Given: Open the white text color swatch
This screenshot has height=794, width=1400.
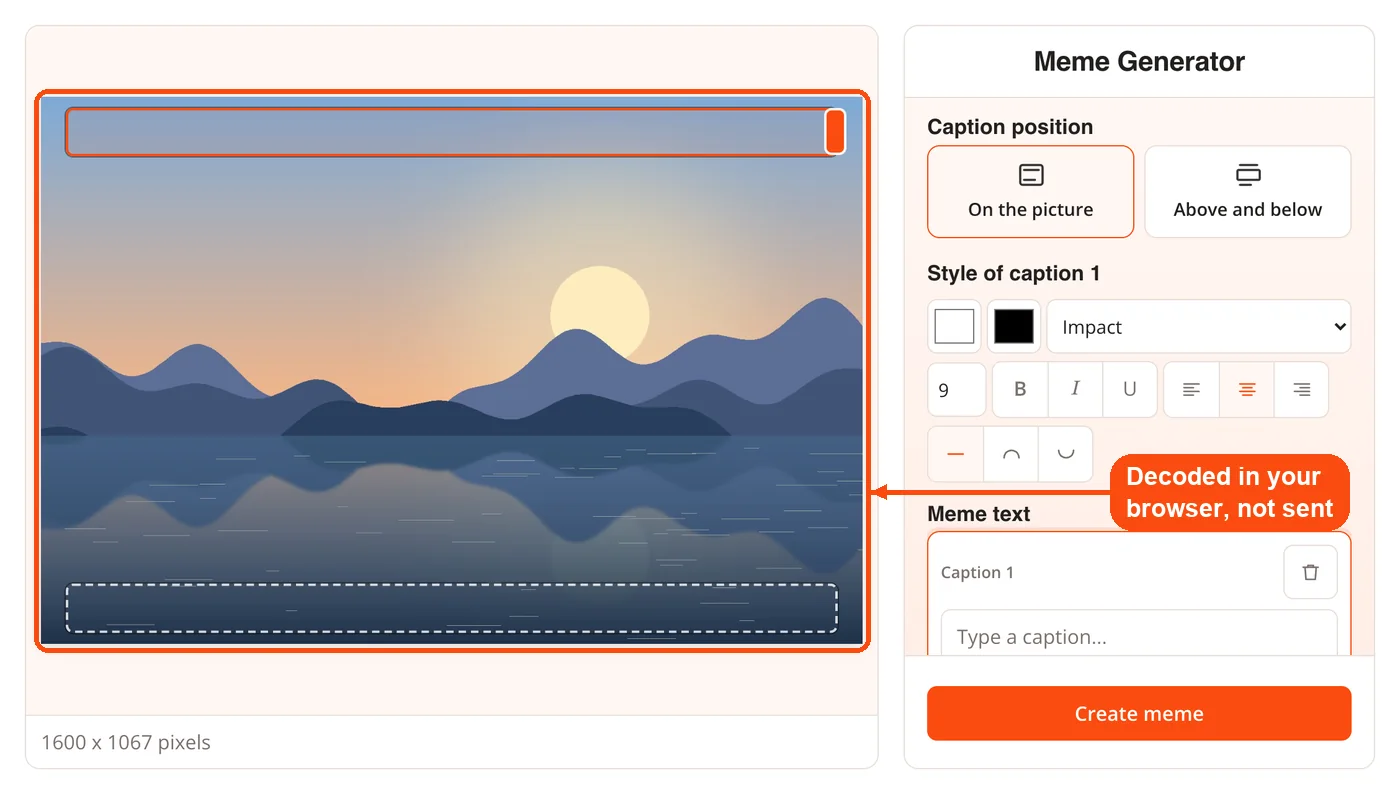Looking at the screenshot, I should [x=954, y=327].
